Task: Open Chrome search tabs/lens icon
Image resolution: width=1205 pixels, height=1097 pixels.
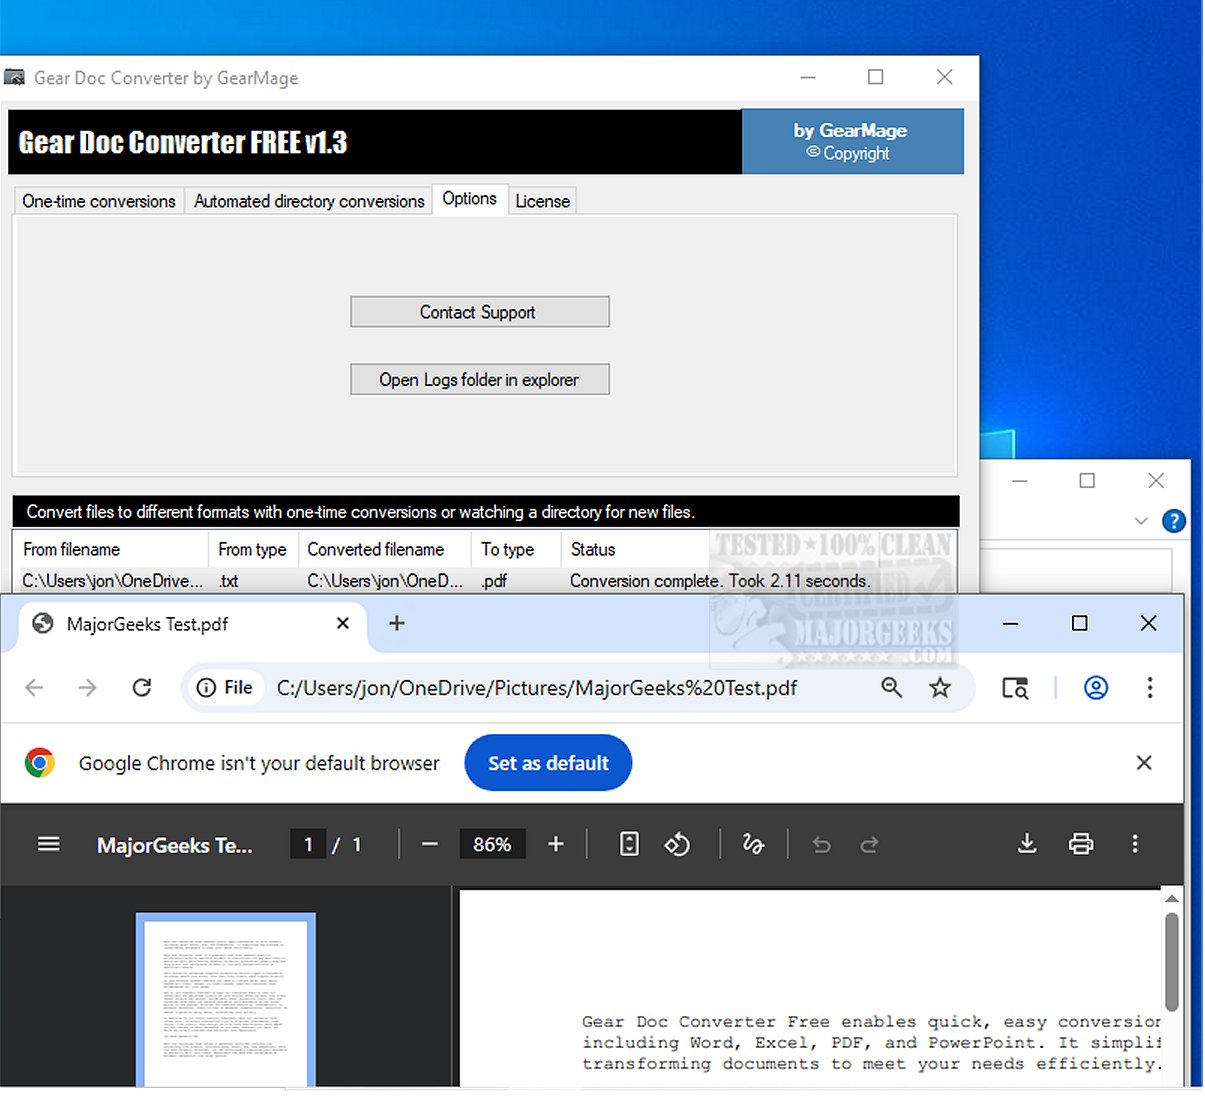Action: pyautogui.click(x=1015, y=688)
